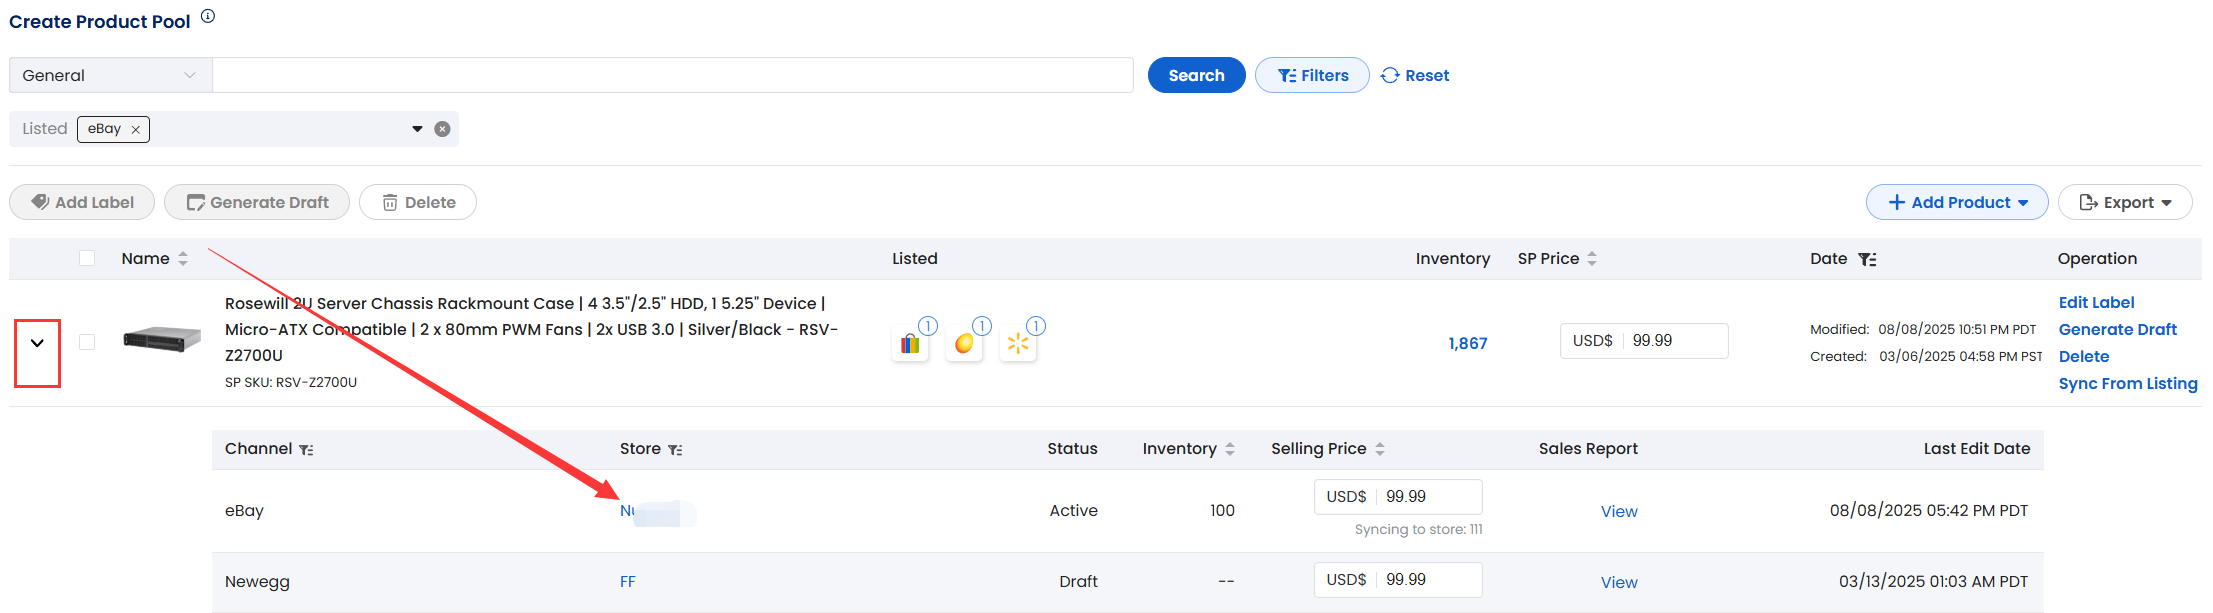Open the eBay row store link
Viewport: 2213px width, 613px height.
(x=657, y=512)
